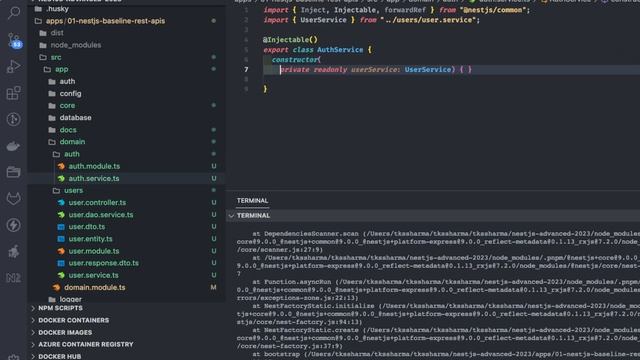Image resolution: width=640 pixels, height=360 pixels.
Task: Select the TERMINAL panel tab
Action: (252, 200)
